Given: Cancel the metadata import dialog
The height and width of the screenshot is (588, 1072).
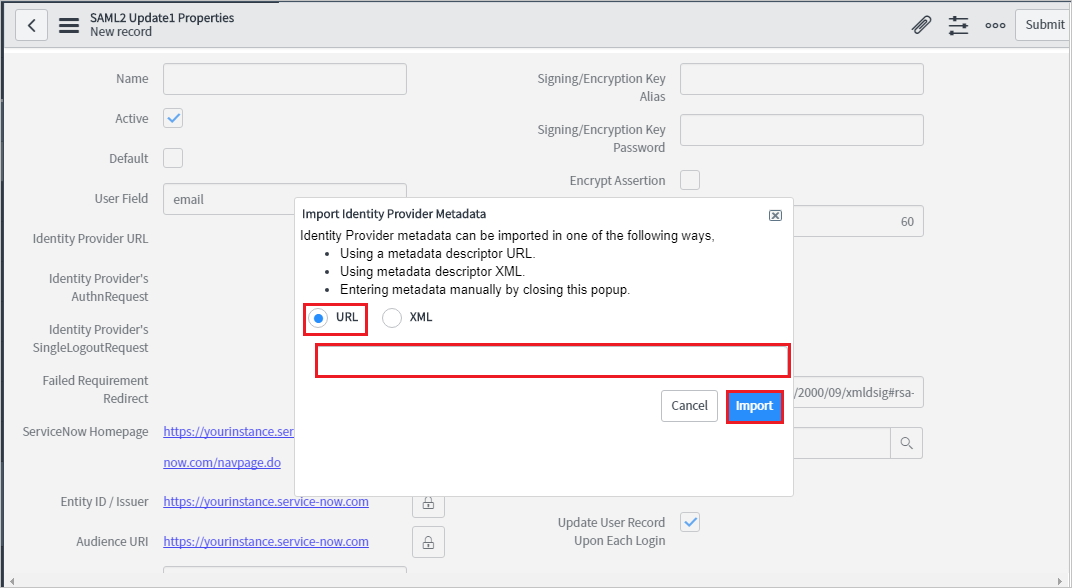Looking at the screenshot, I should tap(689, 406).
